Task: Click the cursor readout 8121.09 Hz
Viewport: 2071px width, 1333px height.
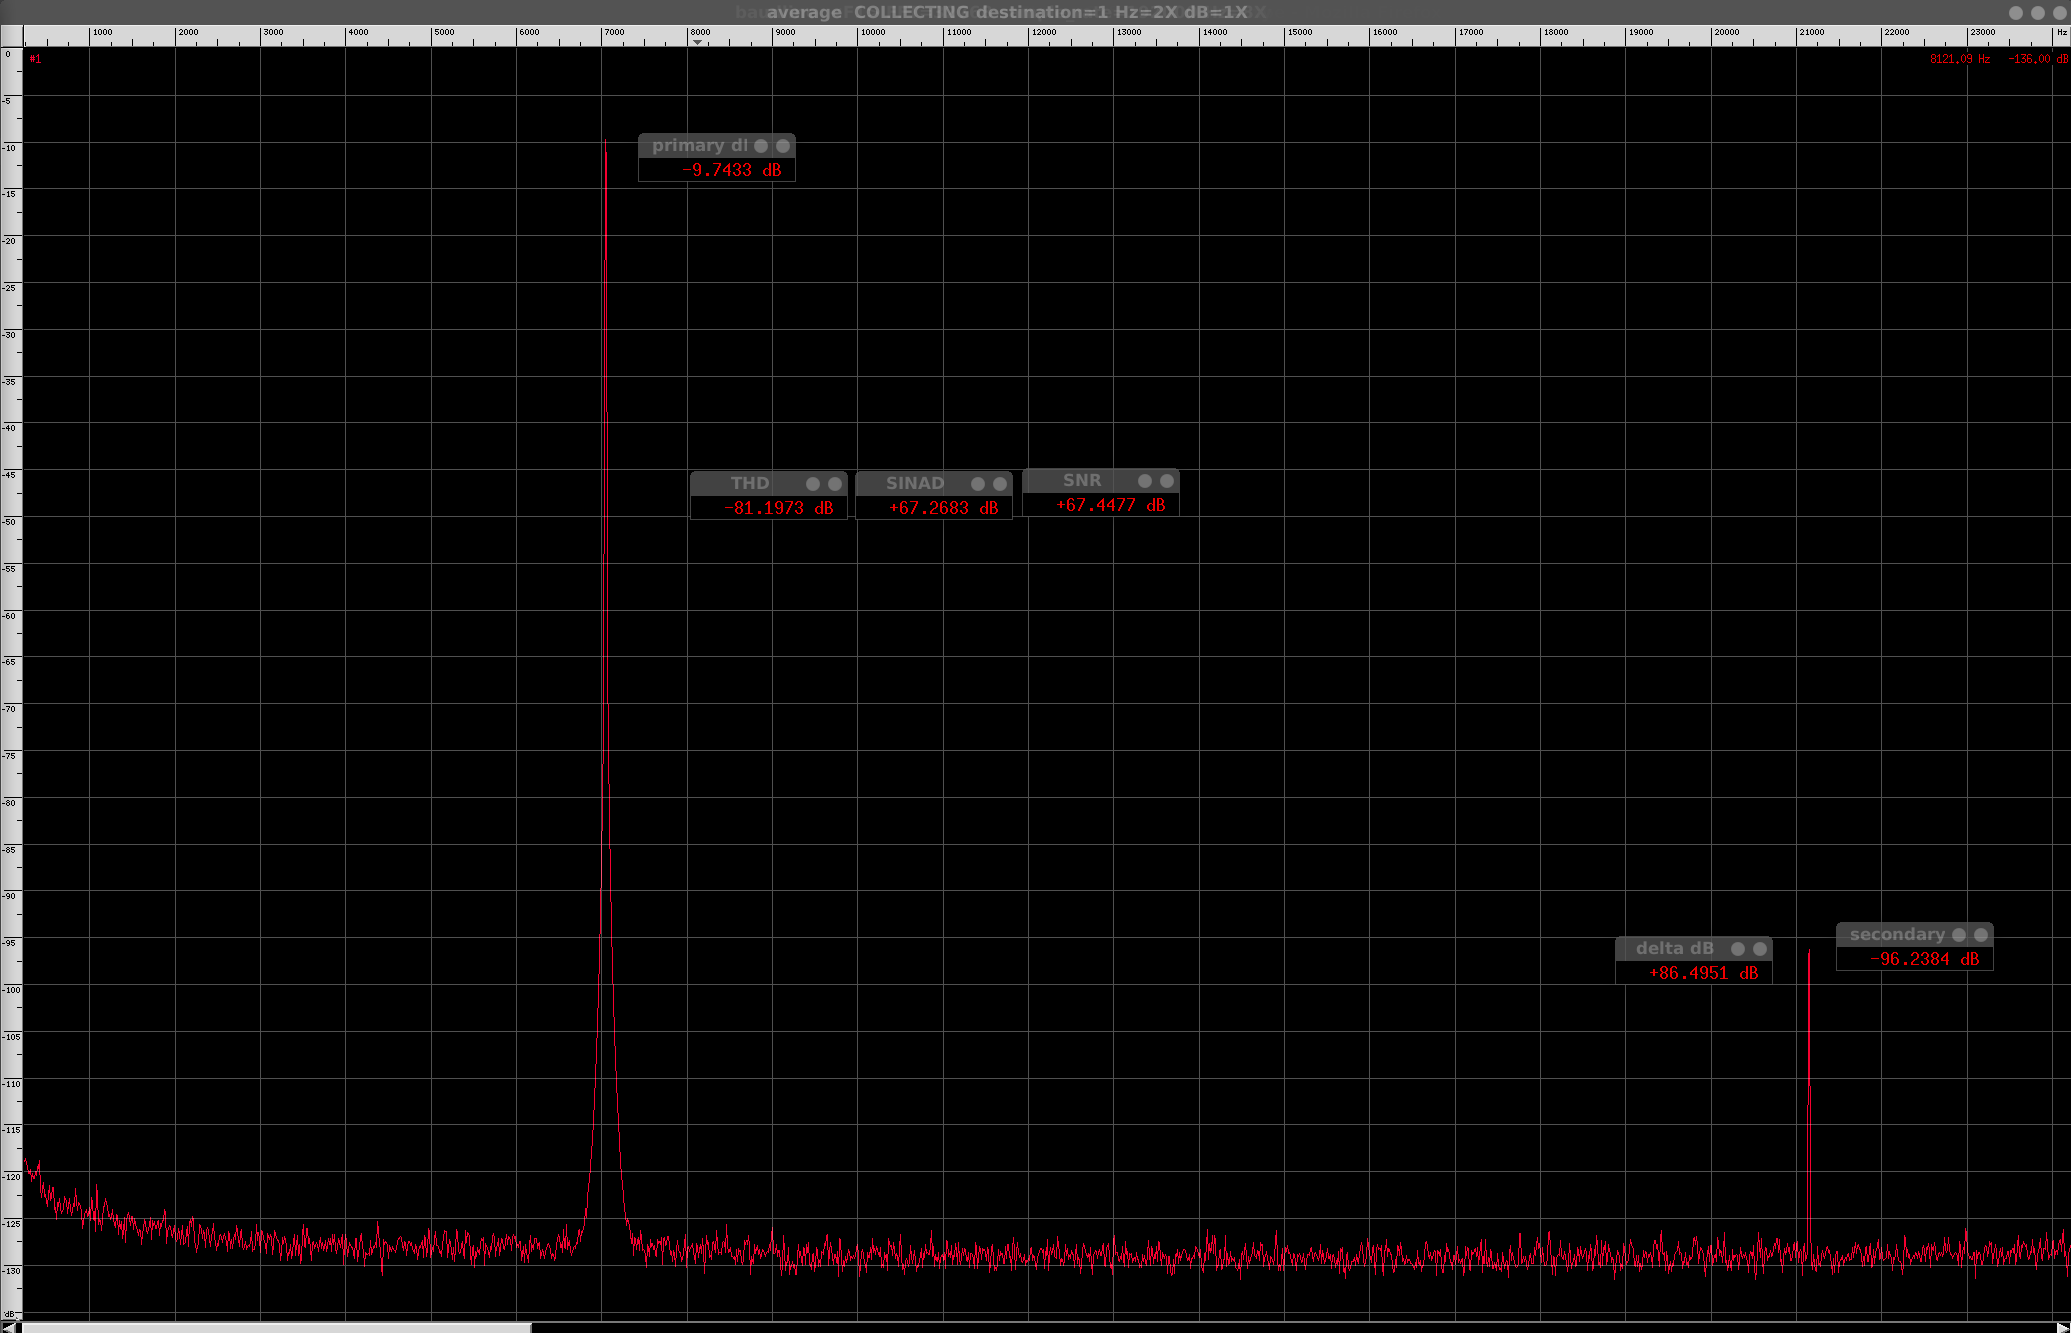Action: tap(1959, 60)
